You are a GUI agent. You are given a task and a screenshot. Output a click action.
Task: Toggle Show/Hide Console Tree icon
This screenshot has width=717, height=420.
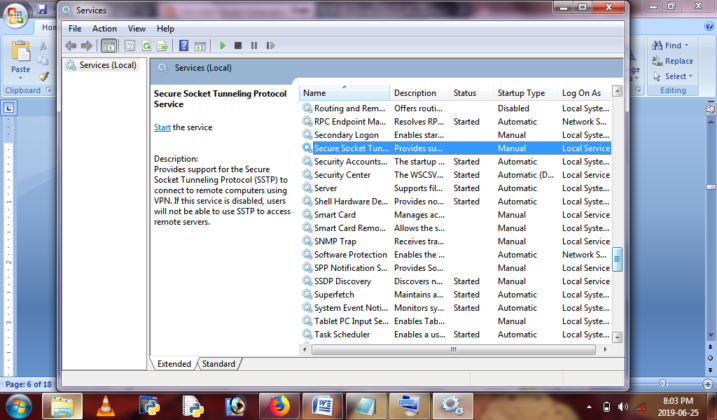pyautogui.click(x=108, y=45)
